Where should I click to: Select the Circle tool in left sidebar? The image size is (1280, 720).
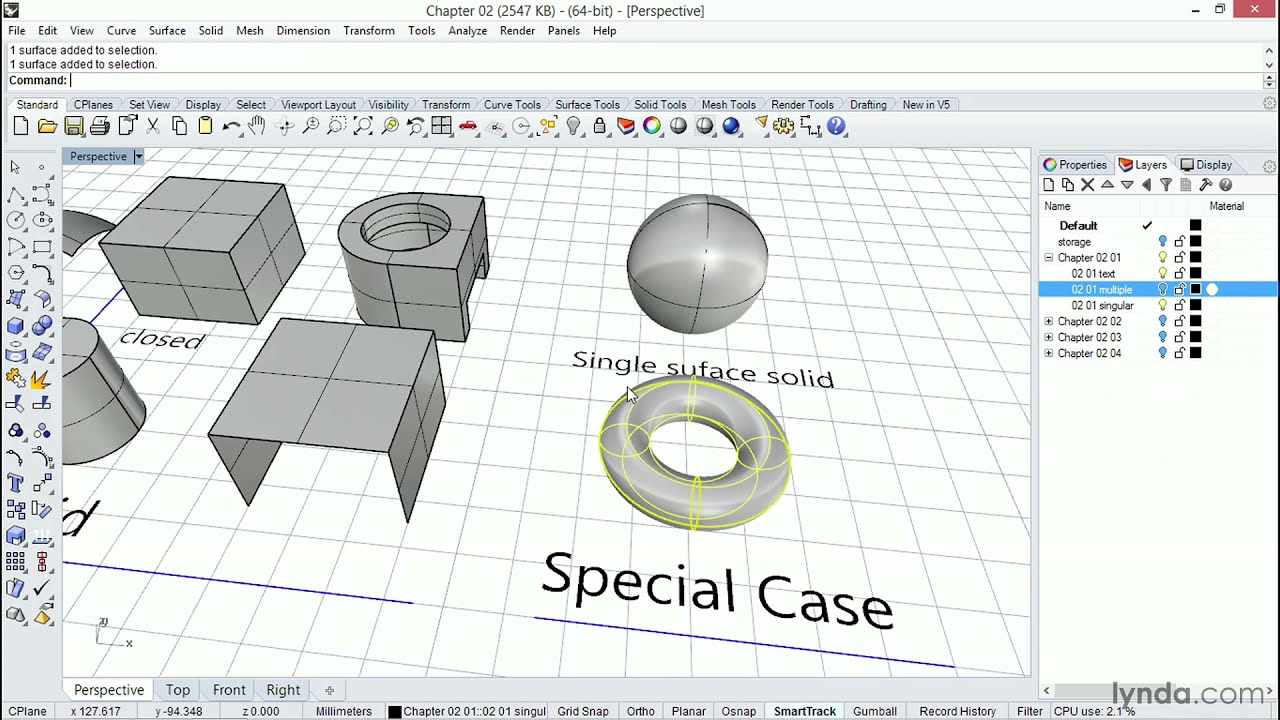15,220
